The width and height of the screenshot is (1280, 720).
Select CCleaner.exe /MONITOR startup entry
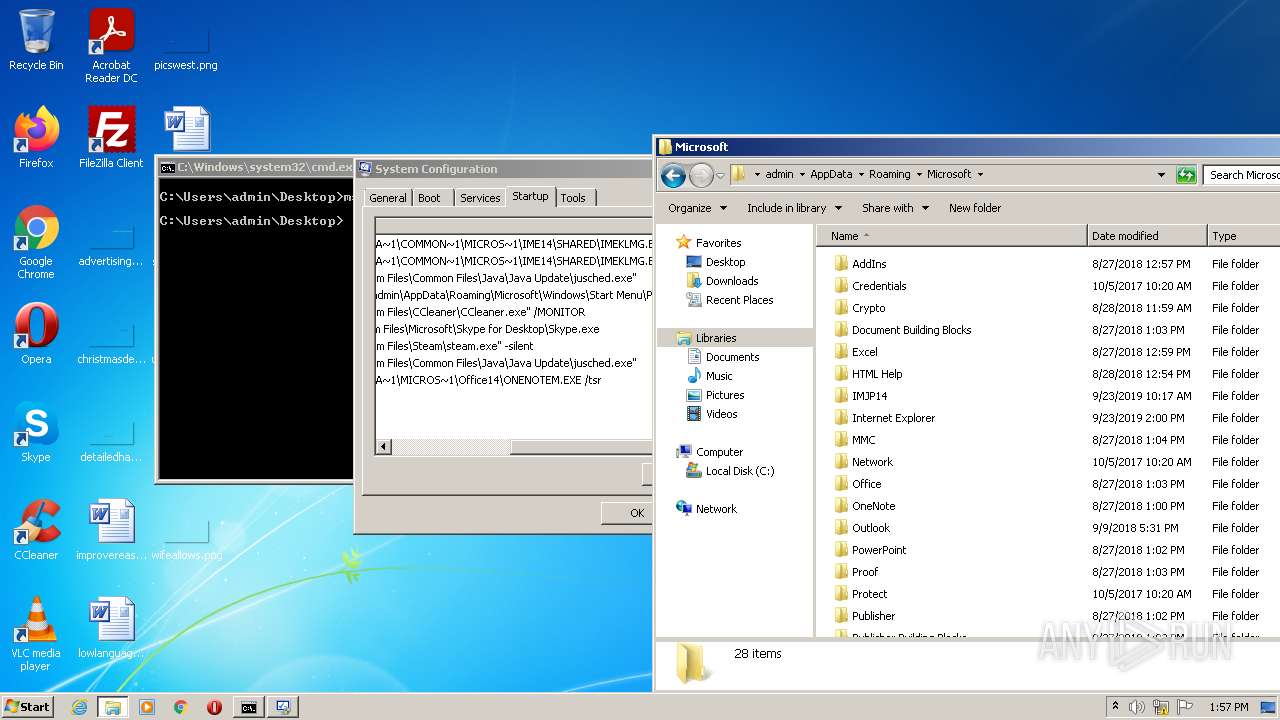coord(514,312)
